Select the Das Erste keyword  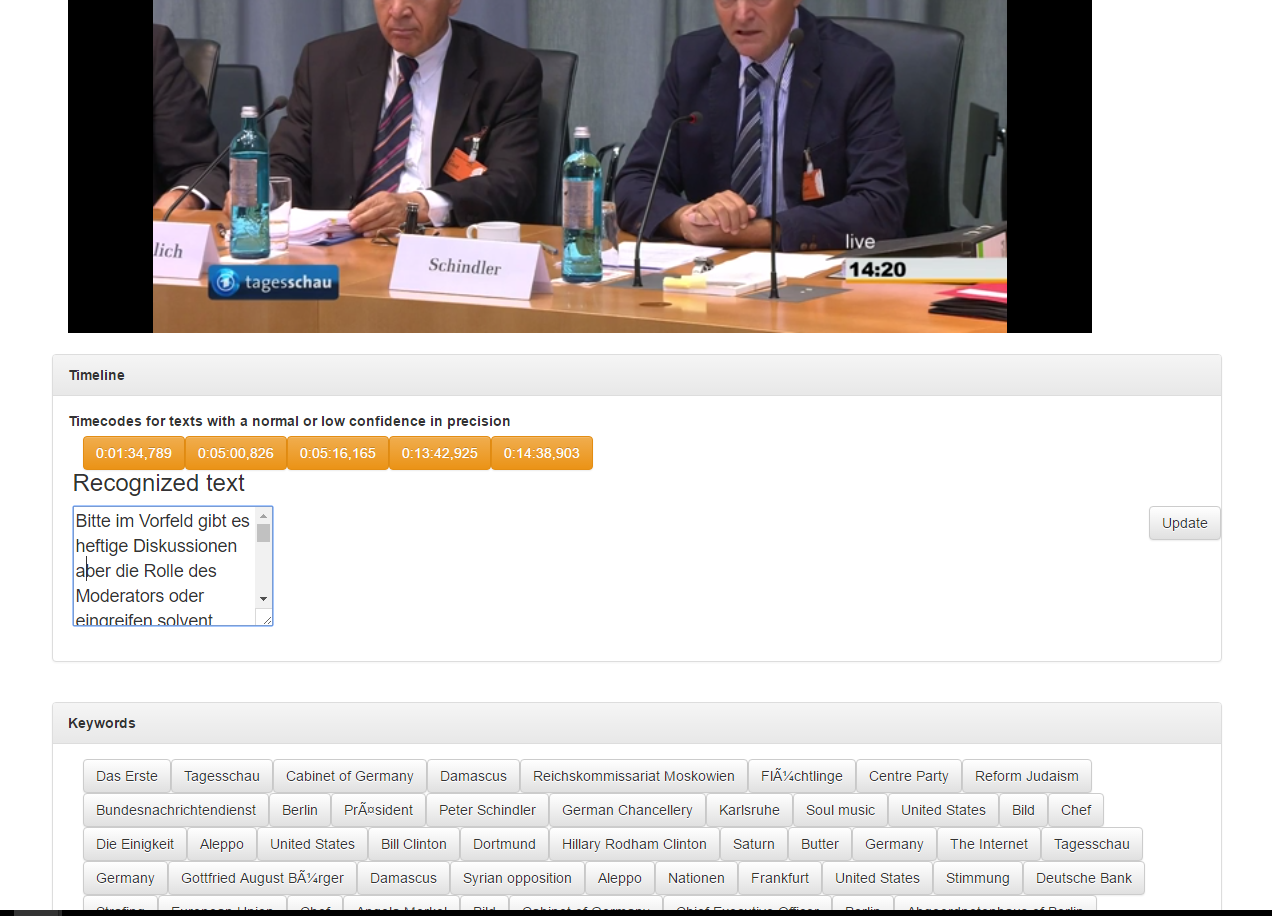pyautogui.click(x=127, y=776)
